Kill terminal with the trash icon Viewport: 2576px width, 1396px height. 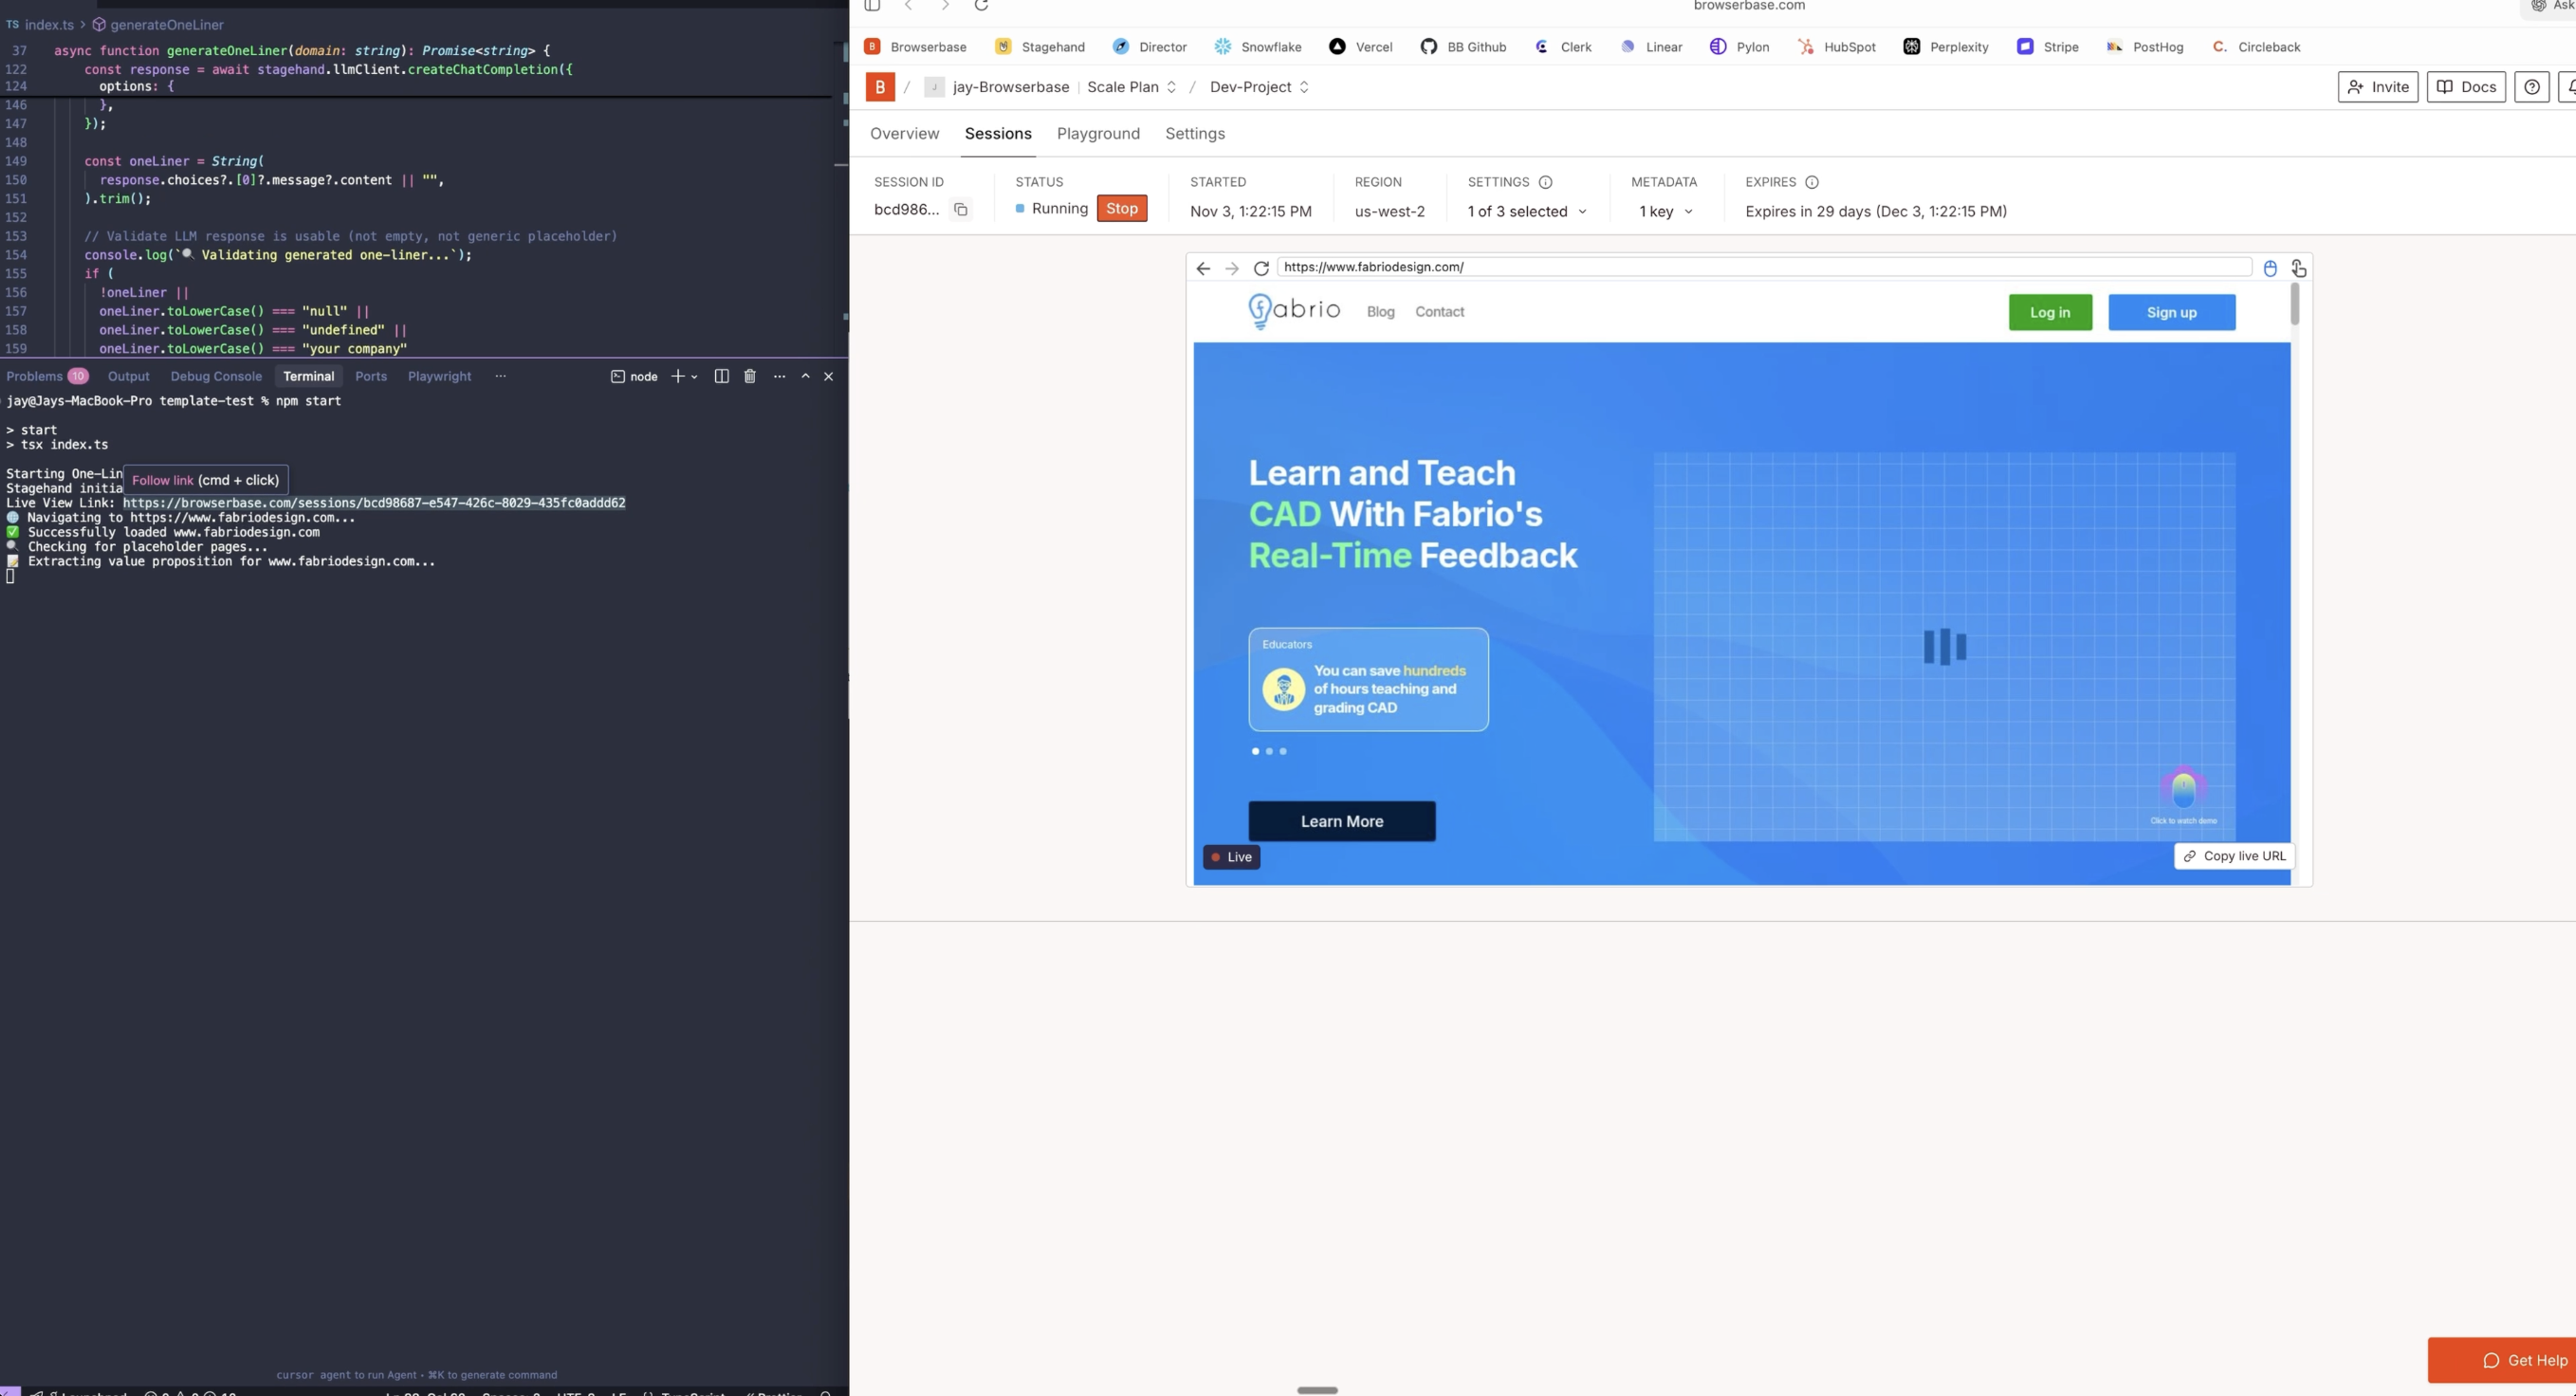coord(750,377)
